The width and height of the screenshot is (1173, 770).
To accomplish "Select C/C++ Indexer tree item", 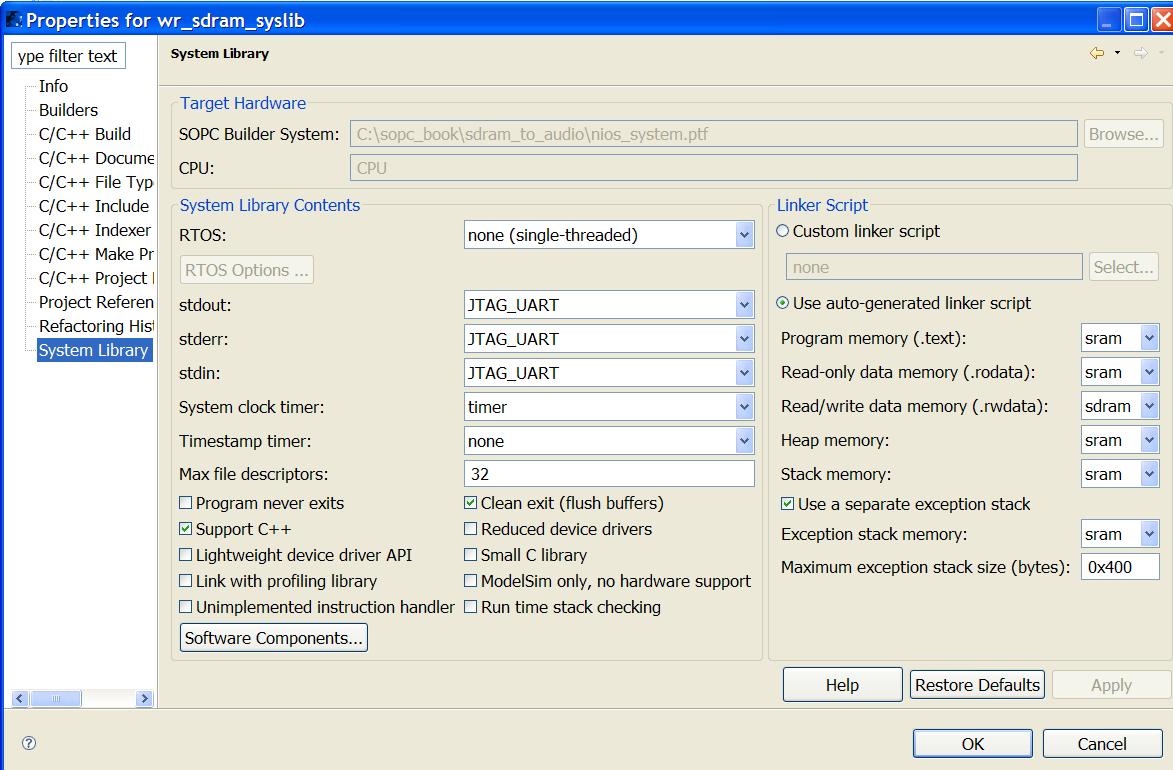I will pos(95,230).
